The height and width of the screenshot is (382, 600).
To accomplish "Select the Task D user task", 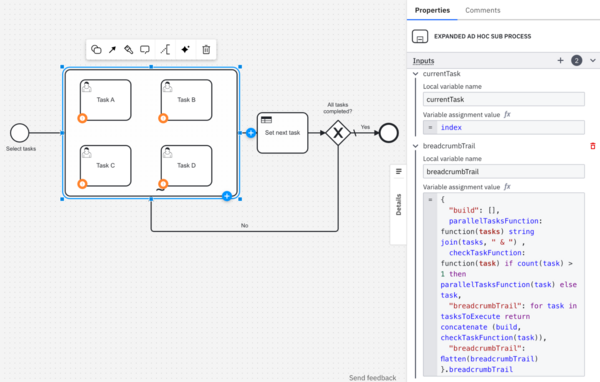I will tap(186, 166).
